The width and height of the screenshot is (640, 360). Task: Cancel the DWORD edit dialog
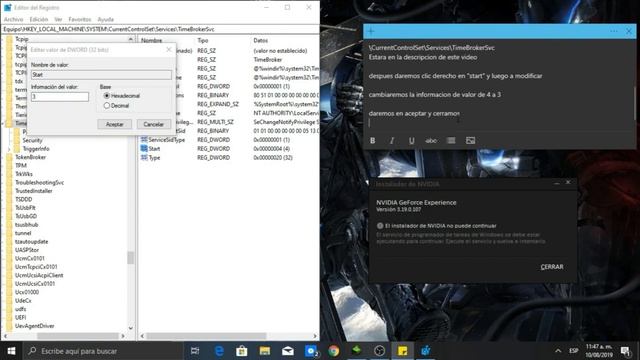(153, 124)
